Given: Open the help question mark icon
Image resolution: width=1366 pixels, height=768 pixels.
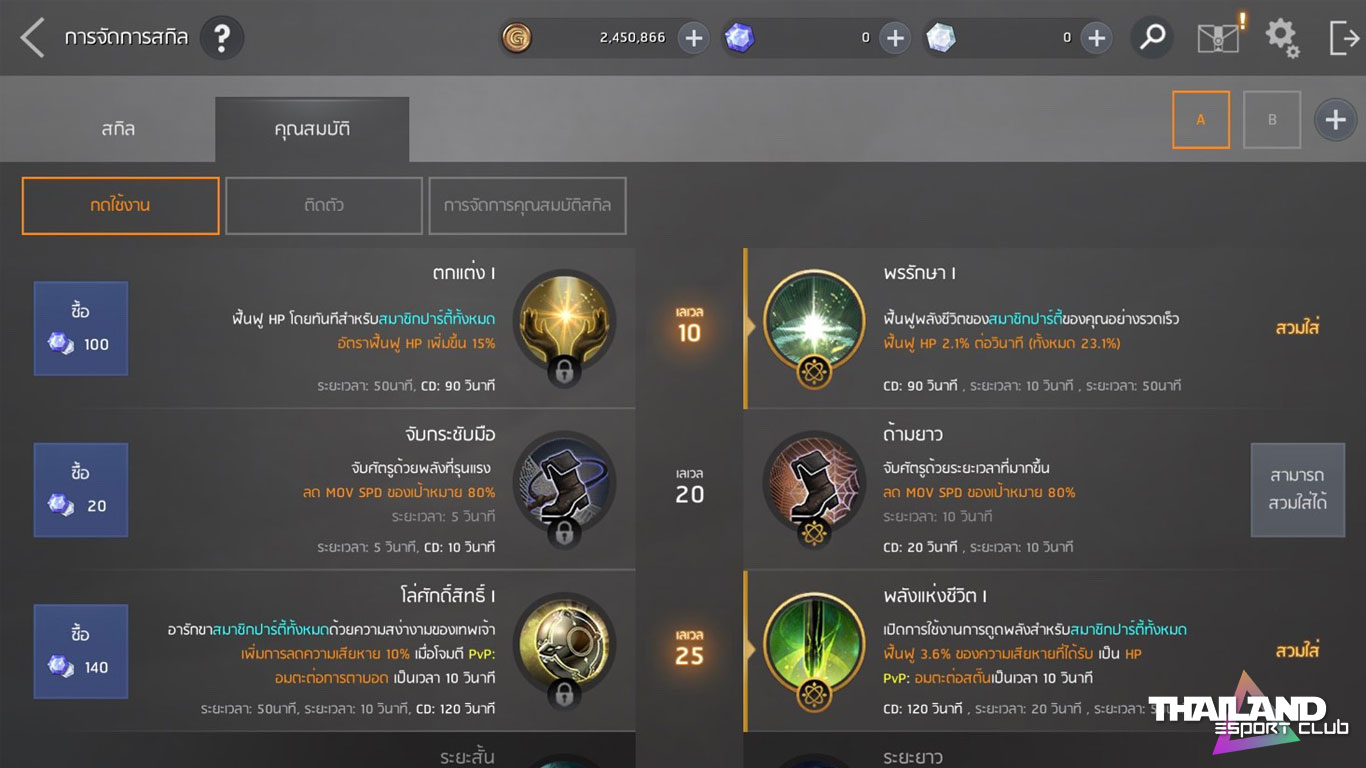Looking at the screenshot, I should pyautogui.click(x=222, y=38).
